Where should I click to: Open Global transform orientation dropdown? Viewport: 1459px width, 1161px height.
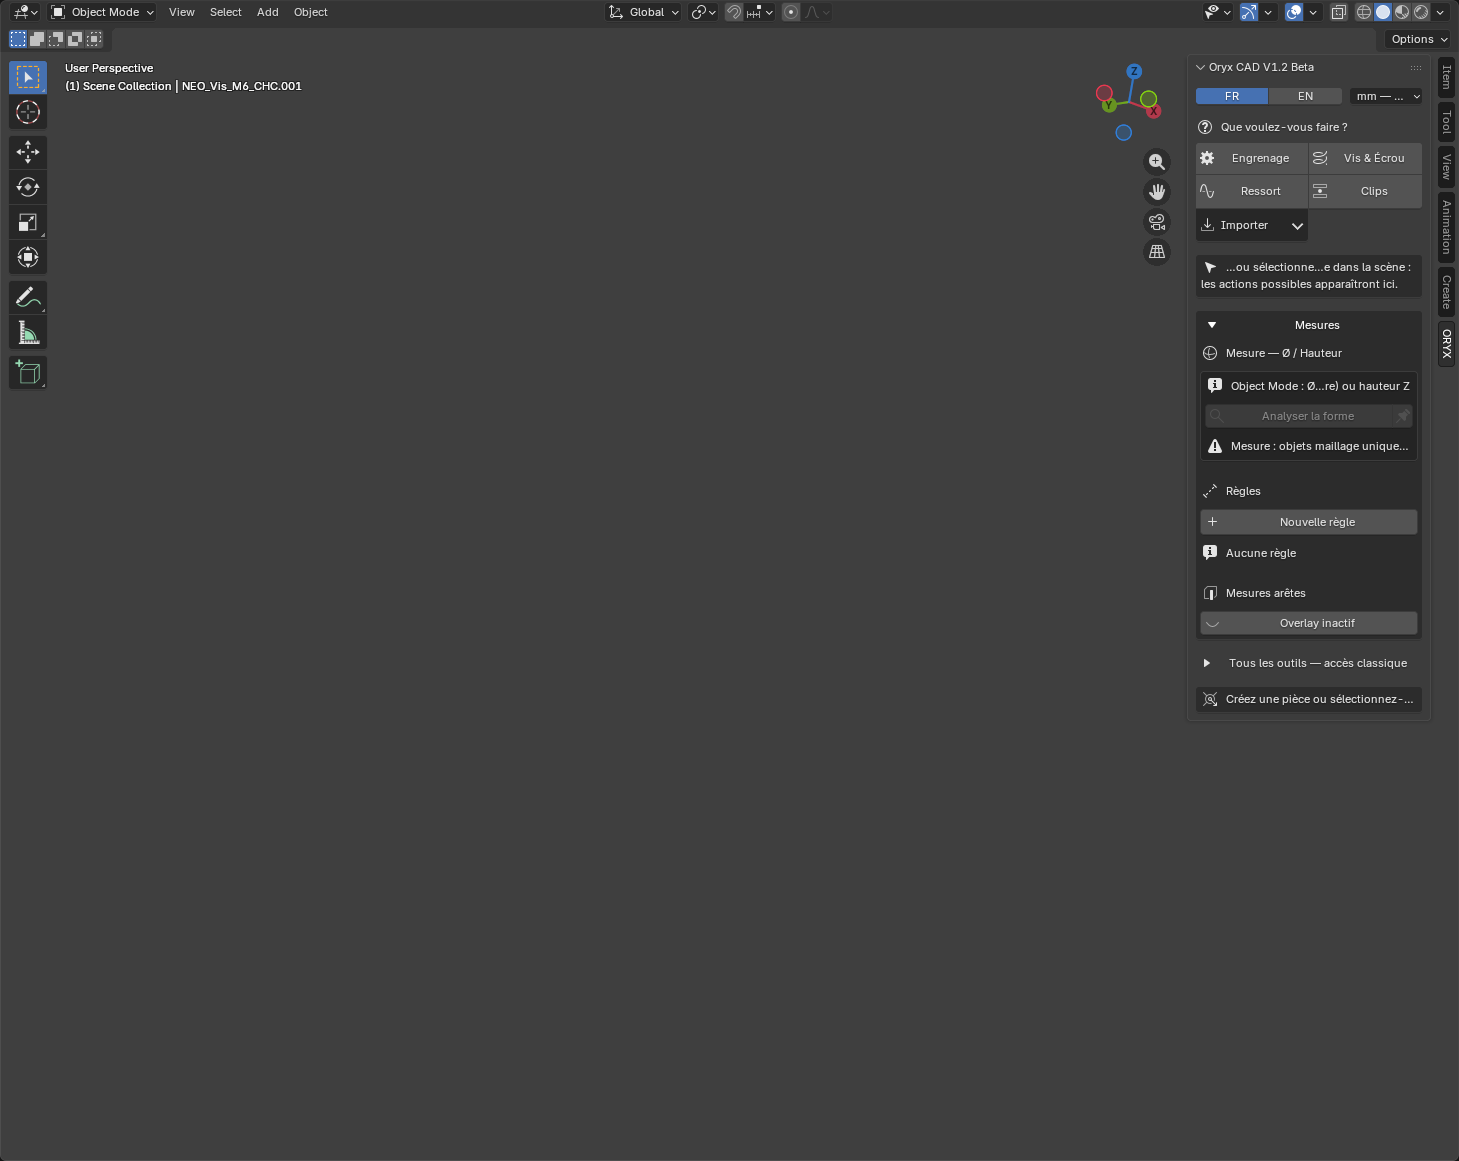[644, 12]
